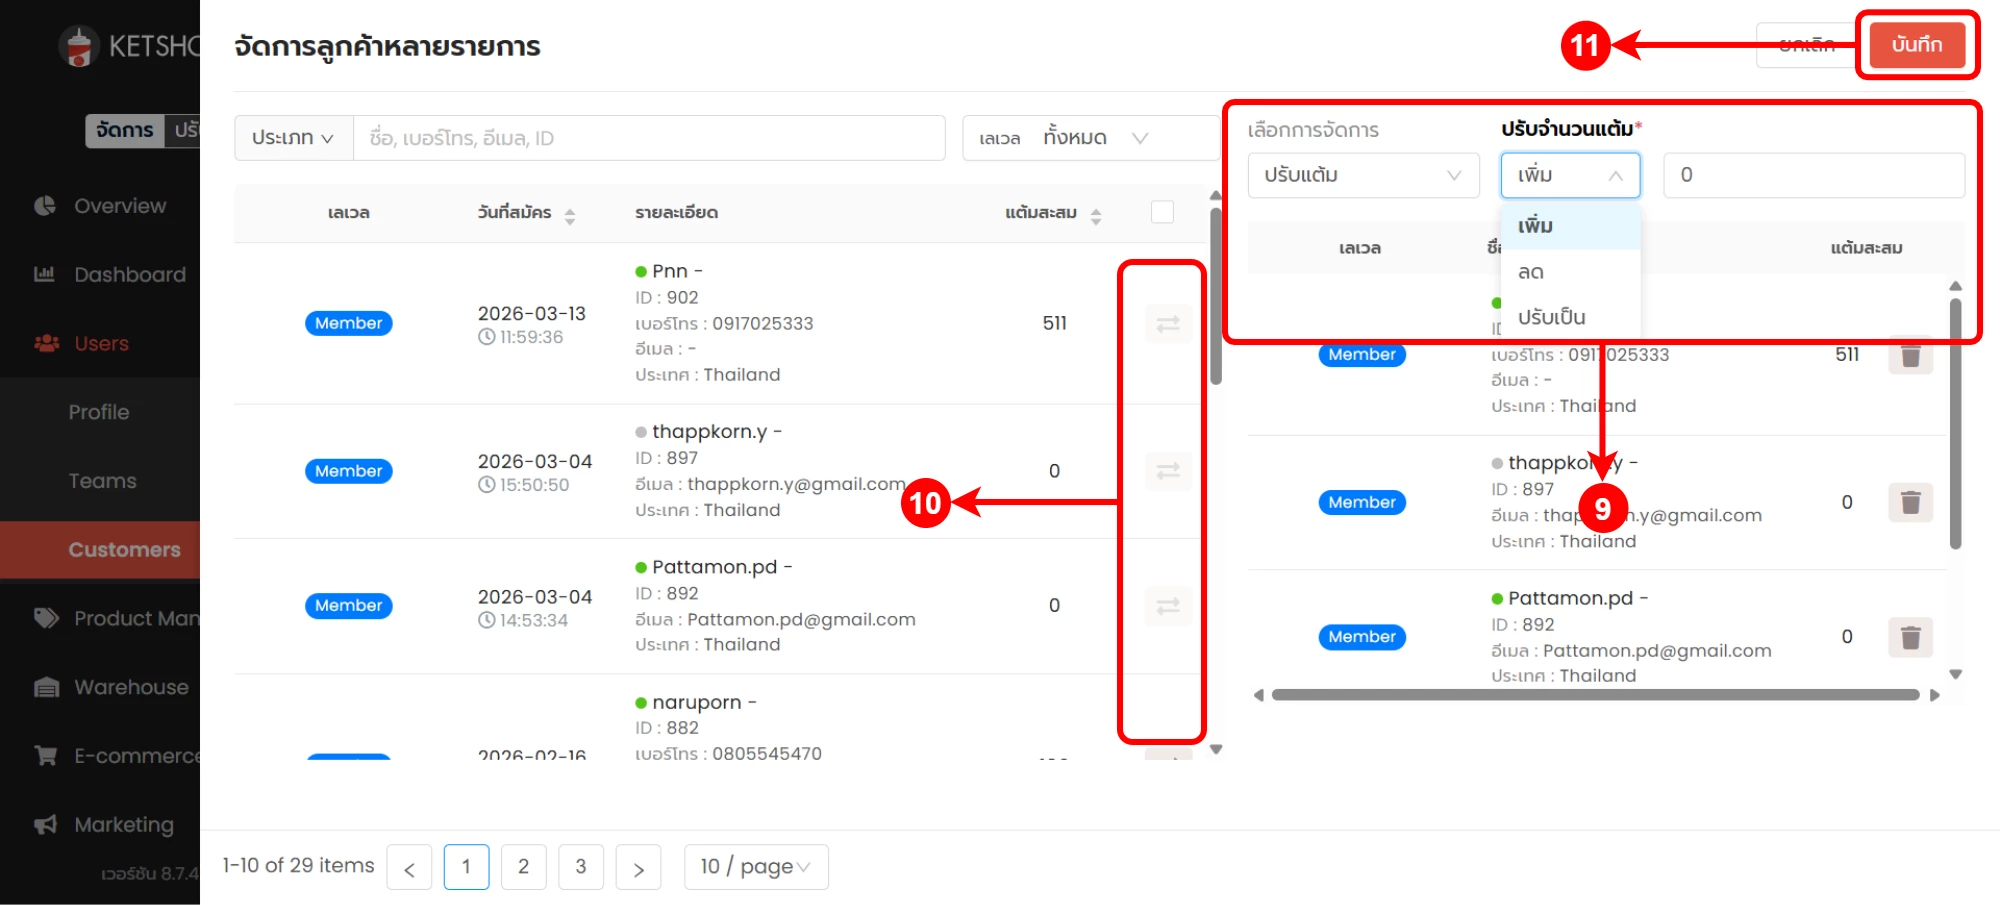Open the ประเภท search type dropdown
This screenshot has height=906, width=2000.
293,138
